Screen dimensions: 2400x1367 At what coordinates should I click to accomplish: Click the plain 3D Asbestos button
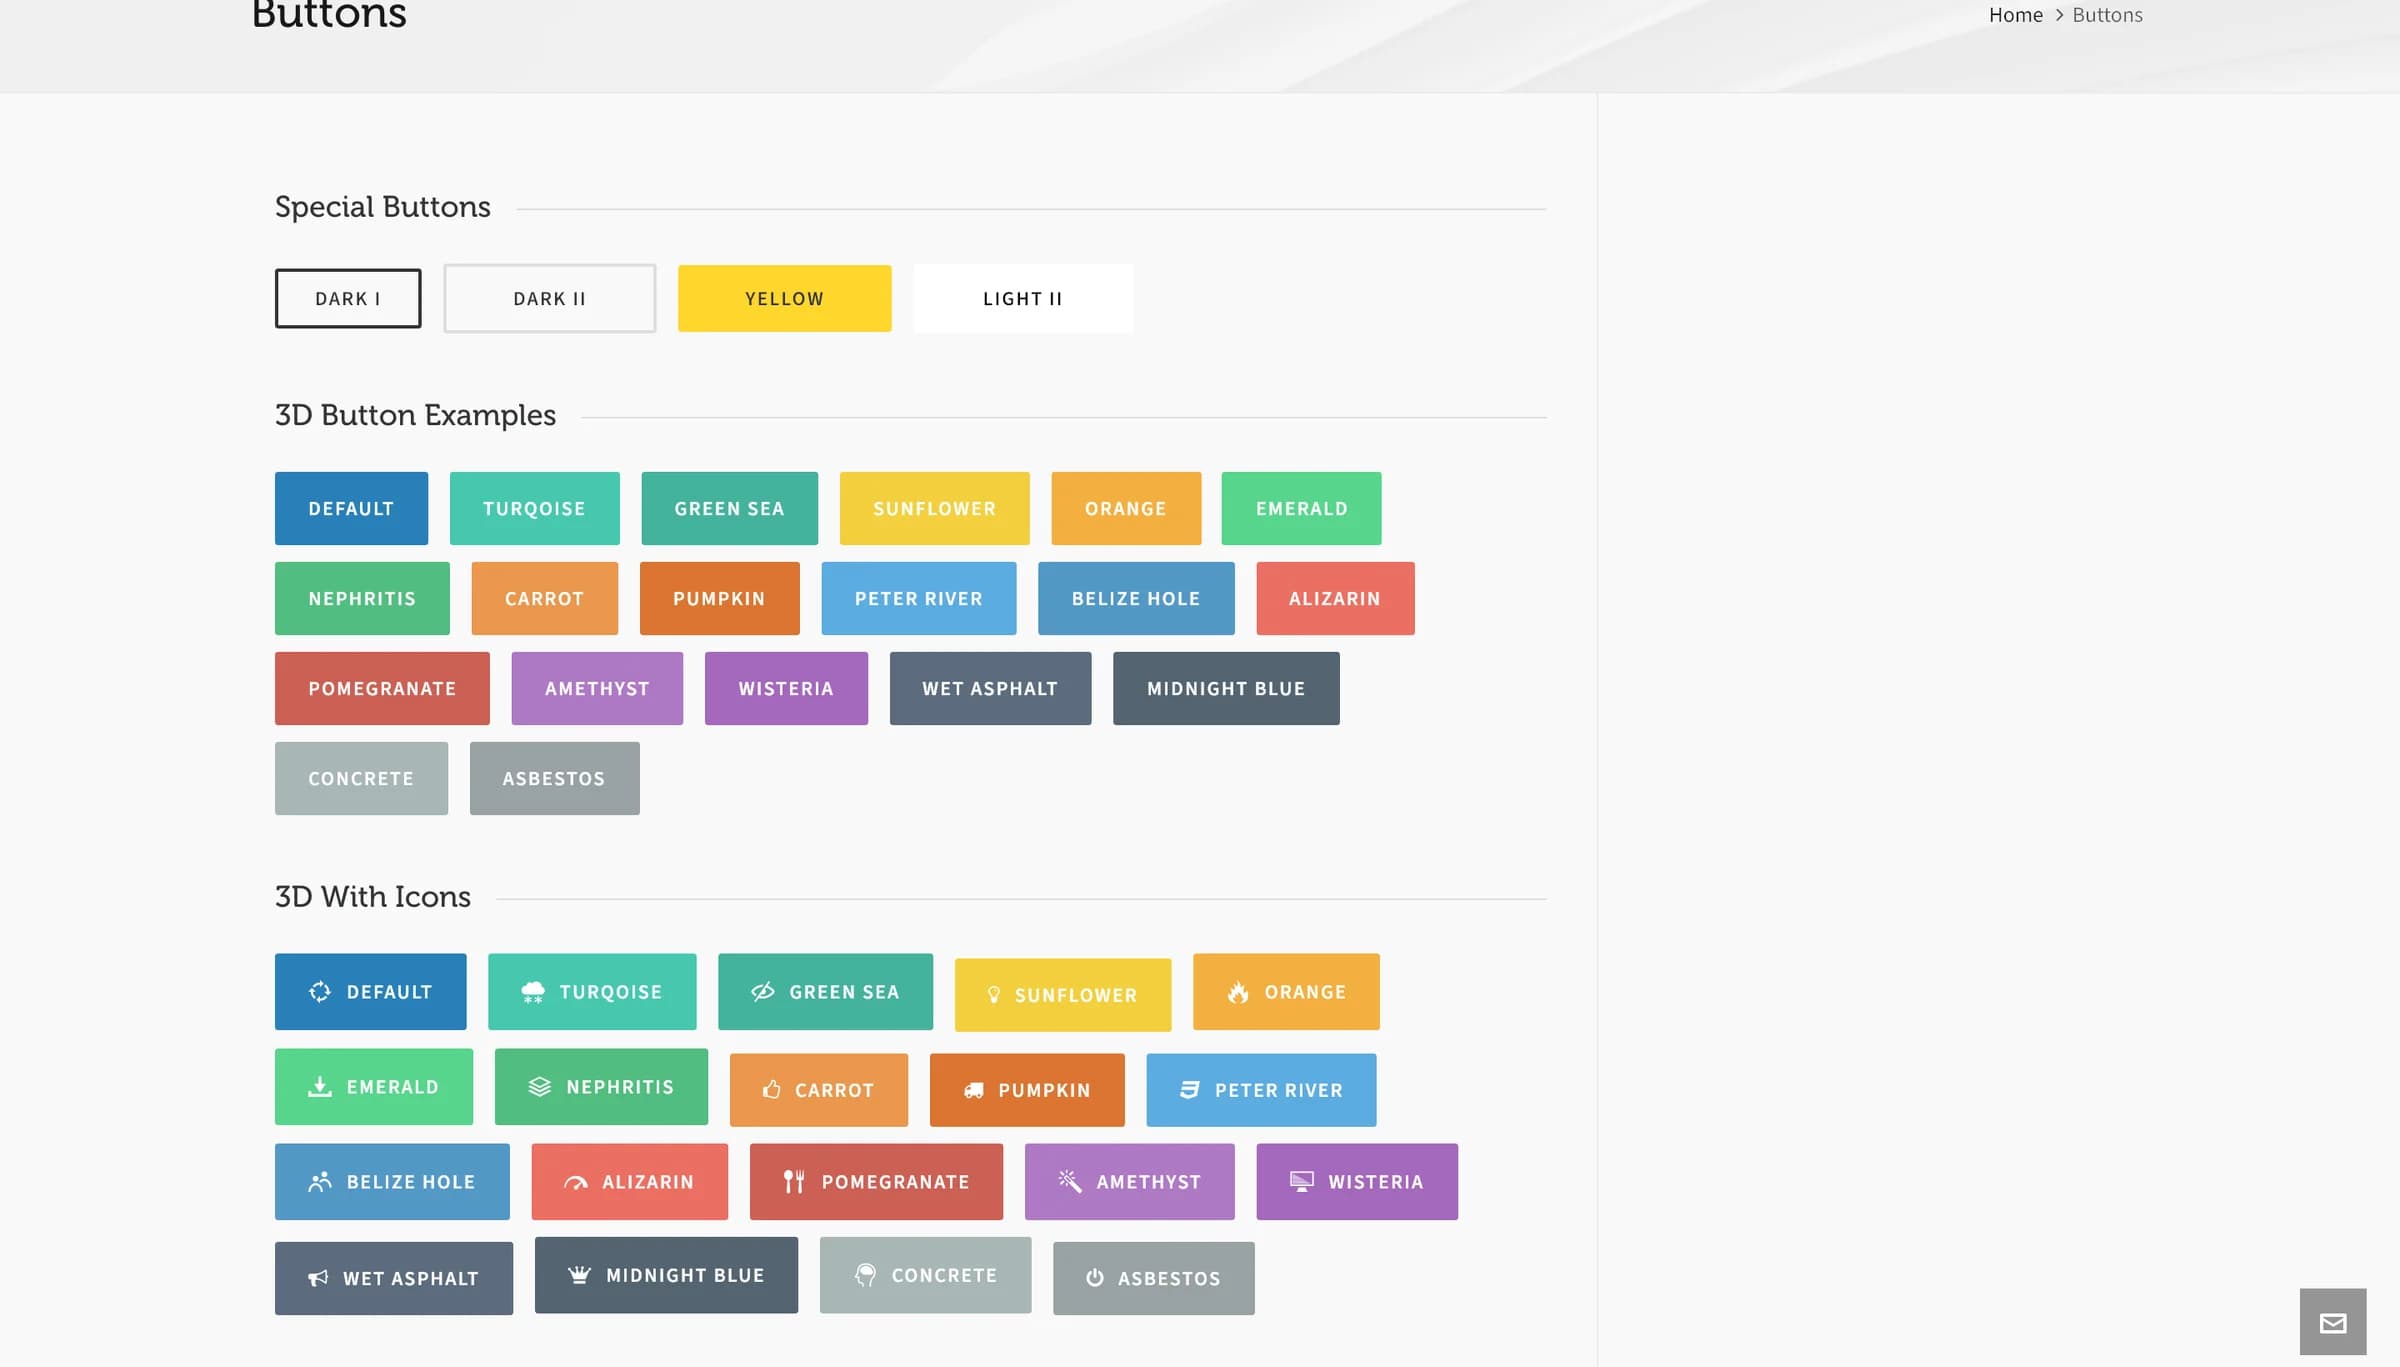[x=554, y=778]
